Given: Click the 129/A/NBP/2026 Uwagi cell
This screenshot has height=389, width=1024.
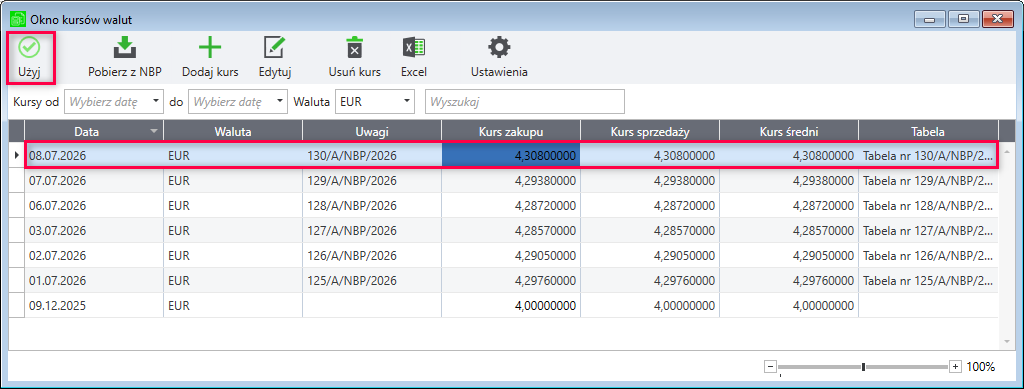Looking at the screenshot, I should (x=372, y=181).
